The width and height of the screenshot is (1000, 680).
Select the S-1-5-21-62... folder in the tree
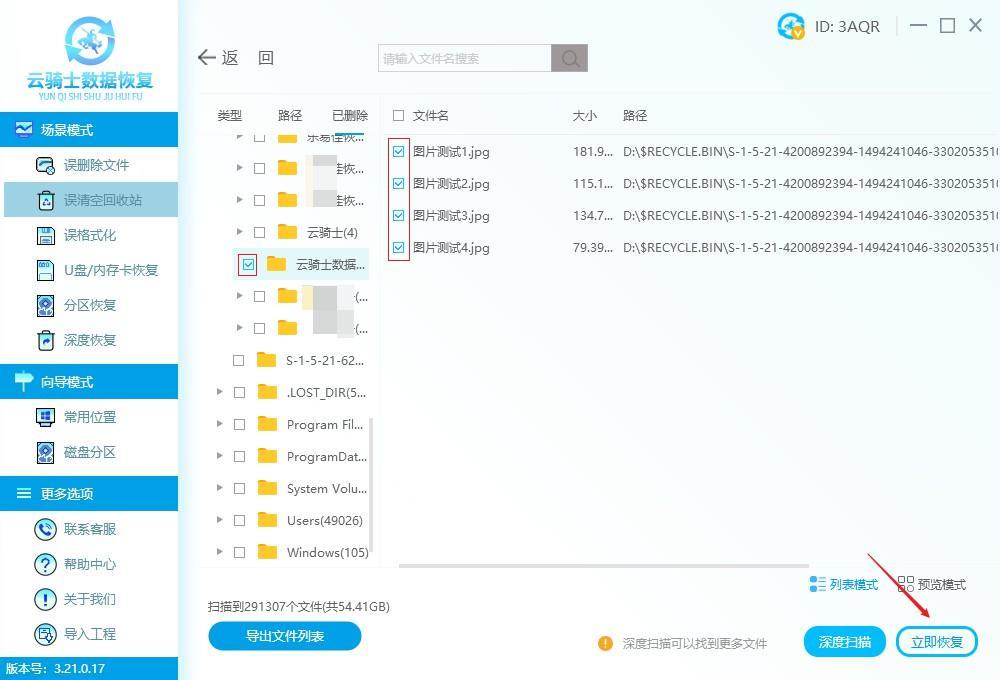point(325,360)
